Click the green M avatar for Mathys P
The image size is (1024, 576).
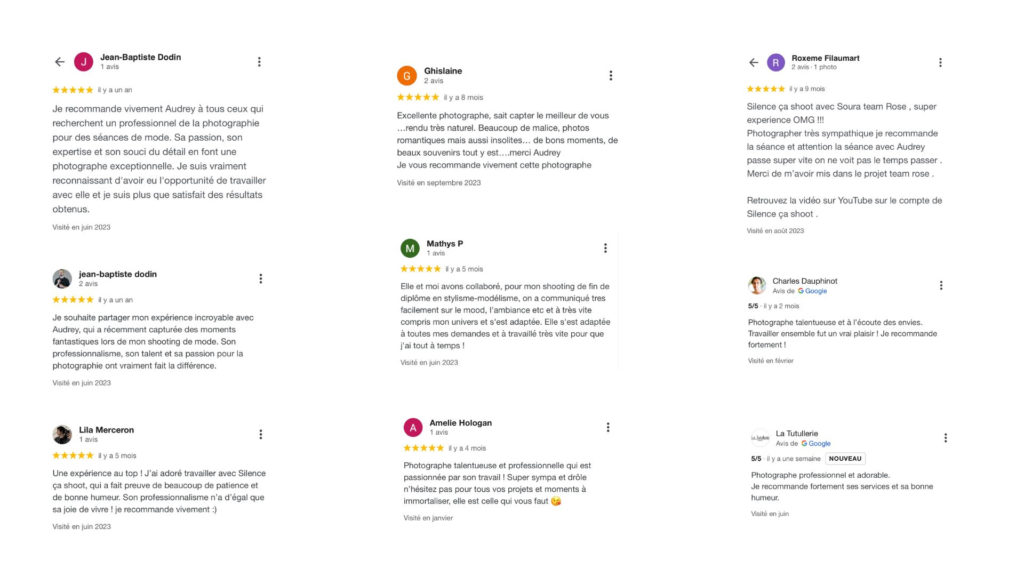pos(410,248)
